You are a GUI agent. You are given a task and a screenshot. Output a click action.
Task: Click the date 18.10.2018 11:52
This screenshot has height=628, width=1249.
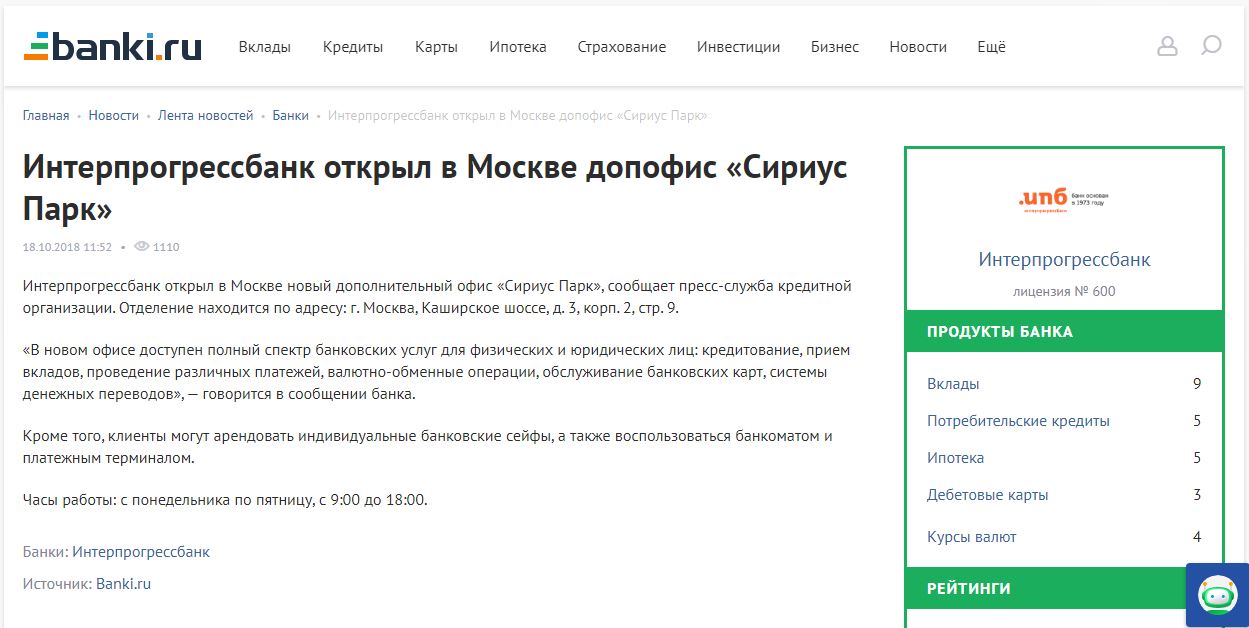pos(67,247)
